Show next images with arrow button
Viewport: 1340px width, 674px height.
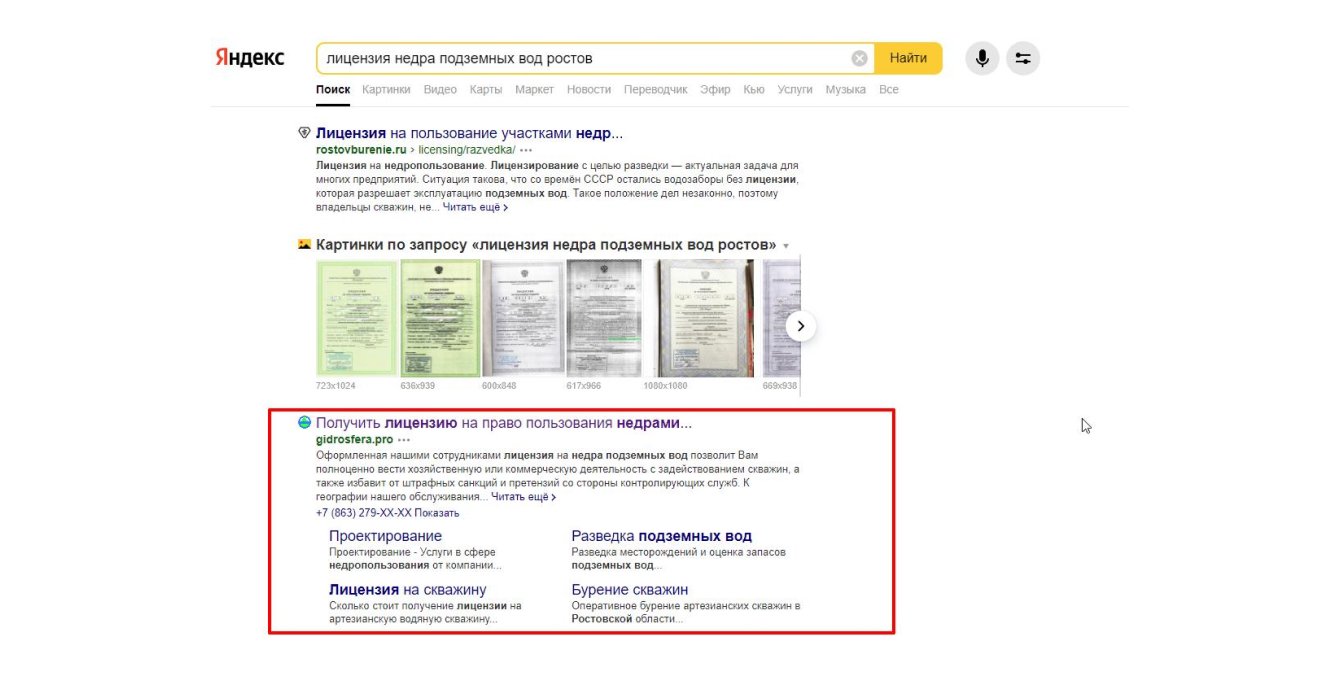tap(801, 326)
